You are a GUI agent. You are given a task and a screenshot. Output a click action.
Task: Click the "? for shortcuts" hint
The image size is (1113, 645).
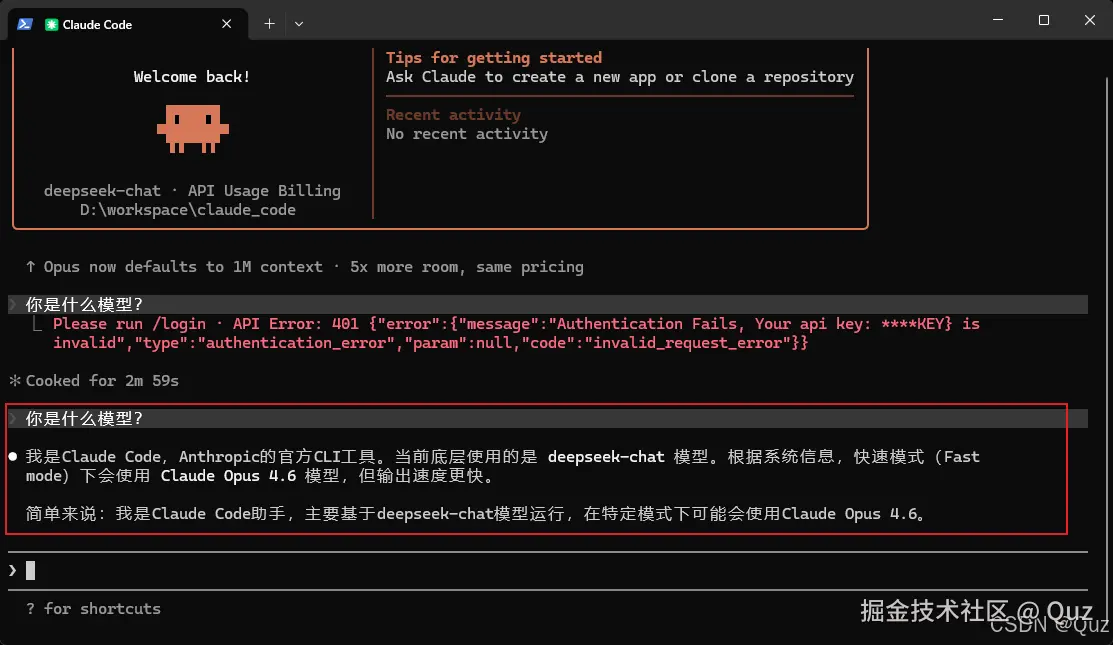click(x=94, y=609)
